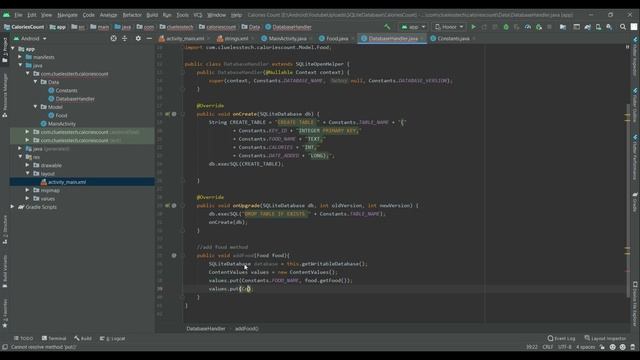Viewport: 640px width, 360px height.
Task: Open the VCS menu
Action: (x=198, y=15)
